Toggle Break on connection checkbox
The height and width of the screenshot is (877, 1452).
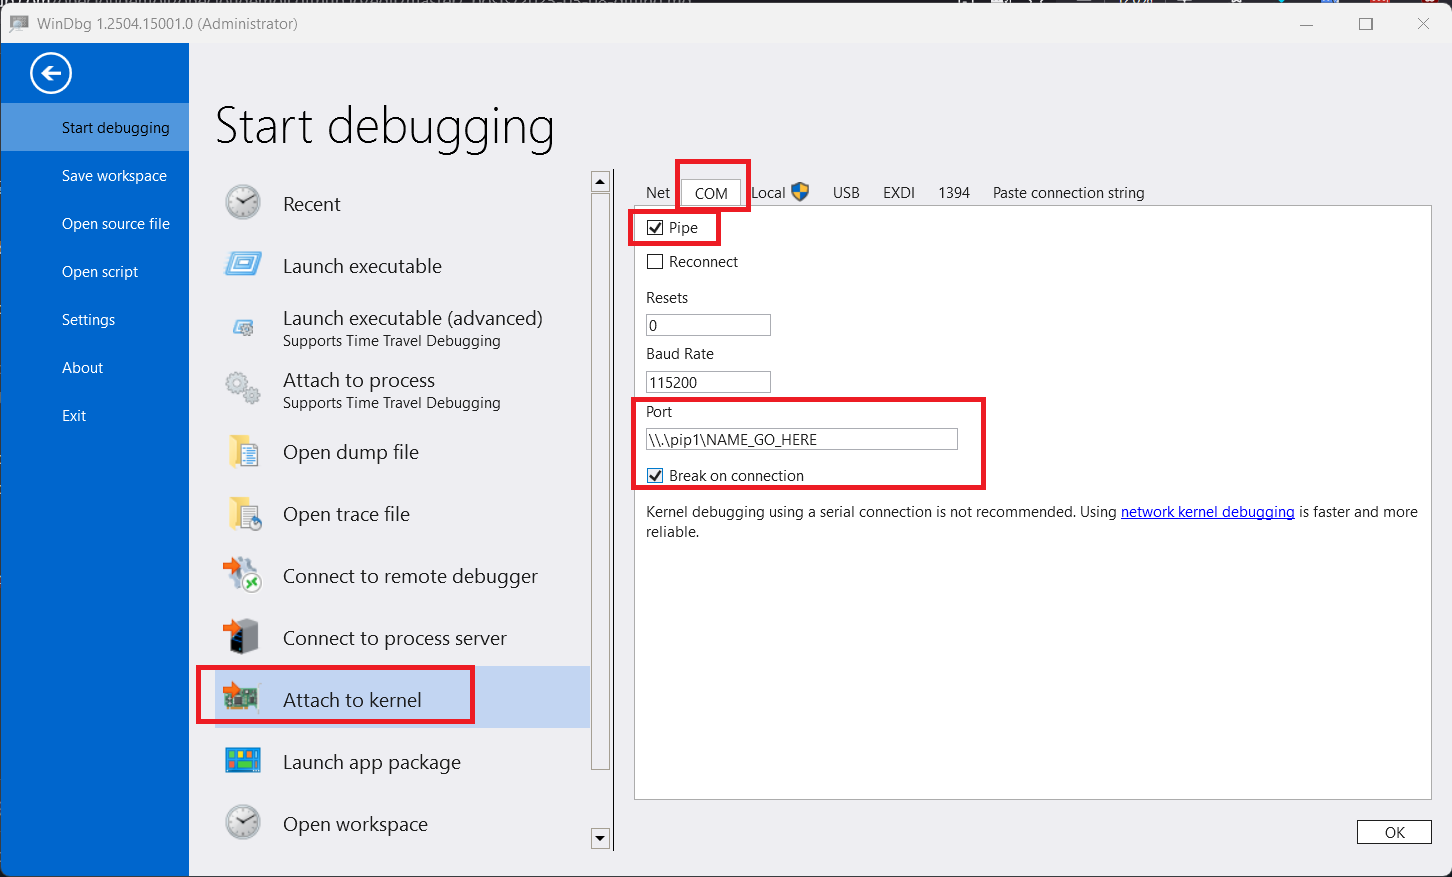pos(655,476)
